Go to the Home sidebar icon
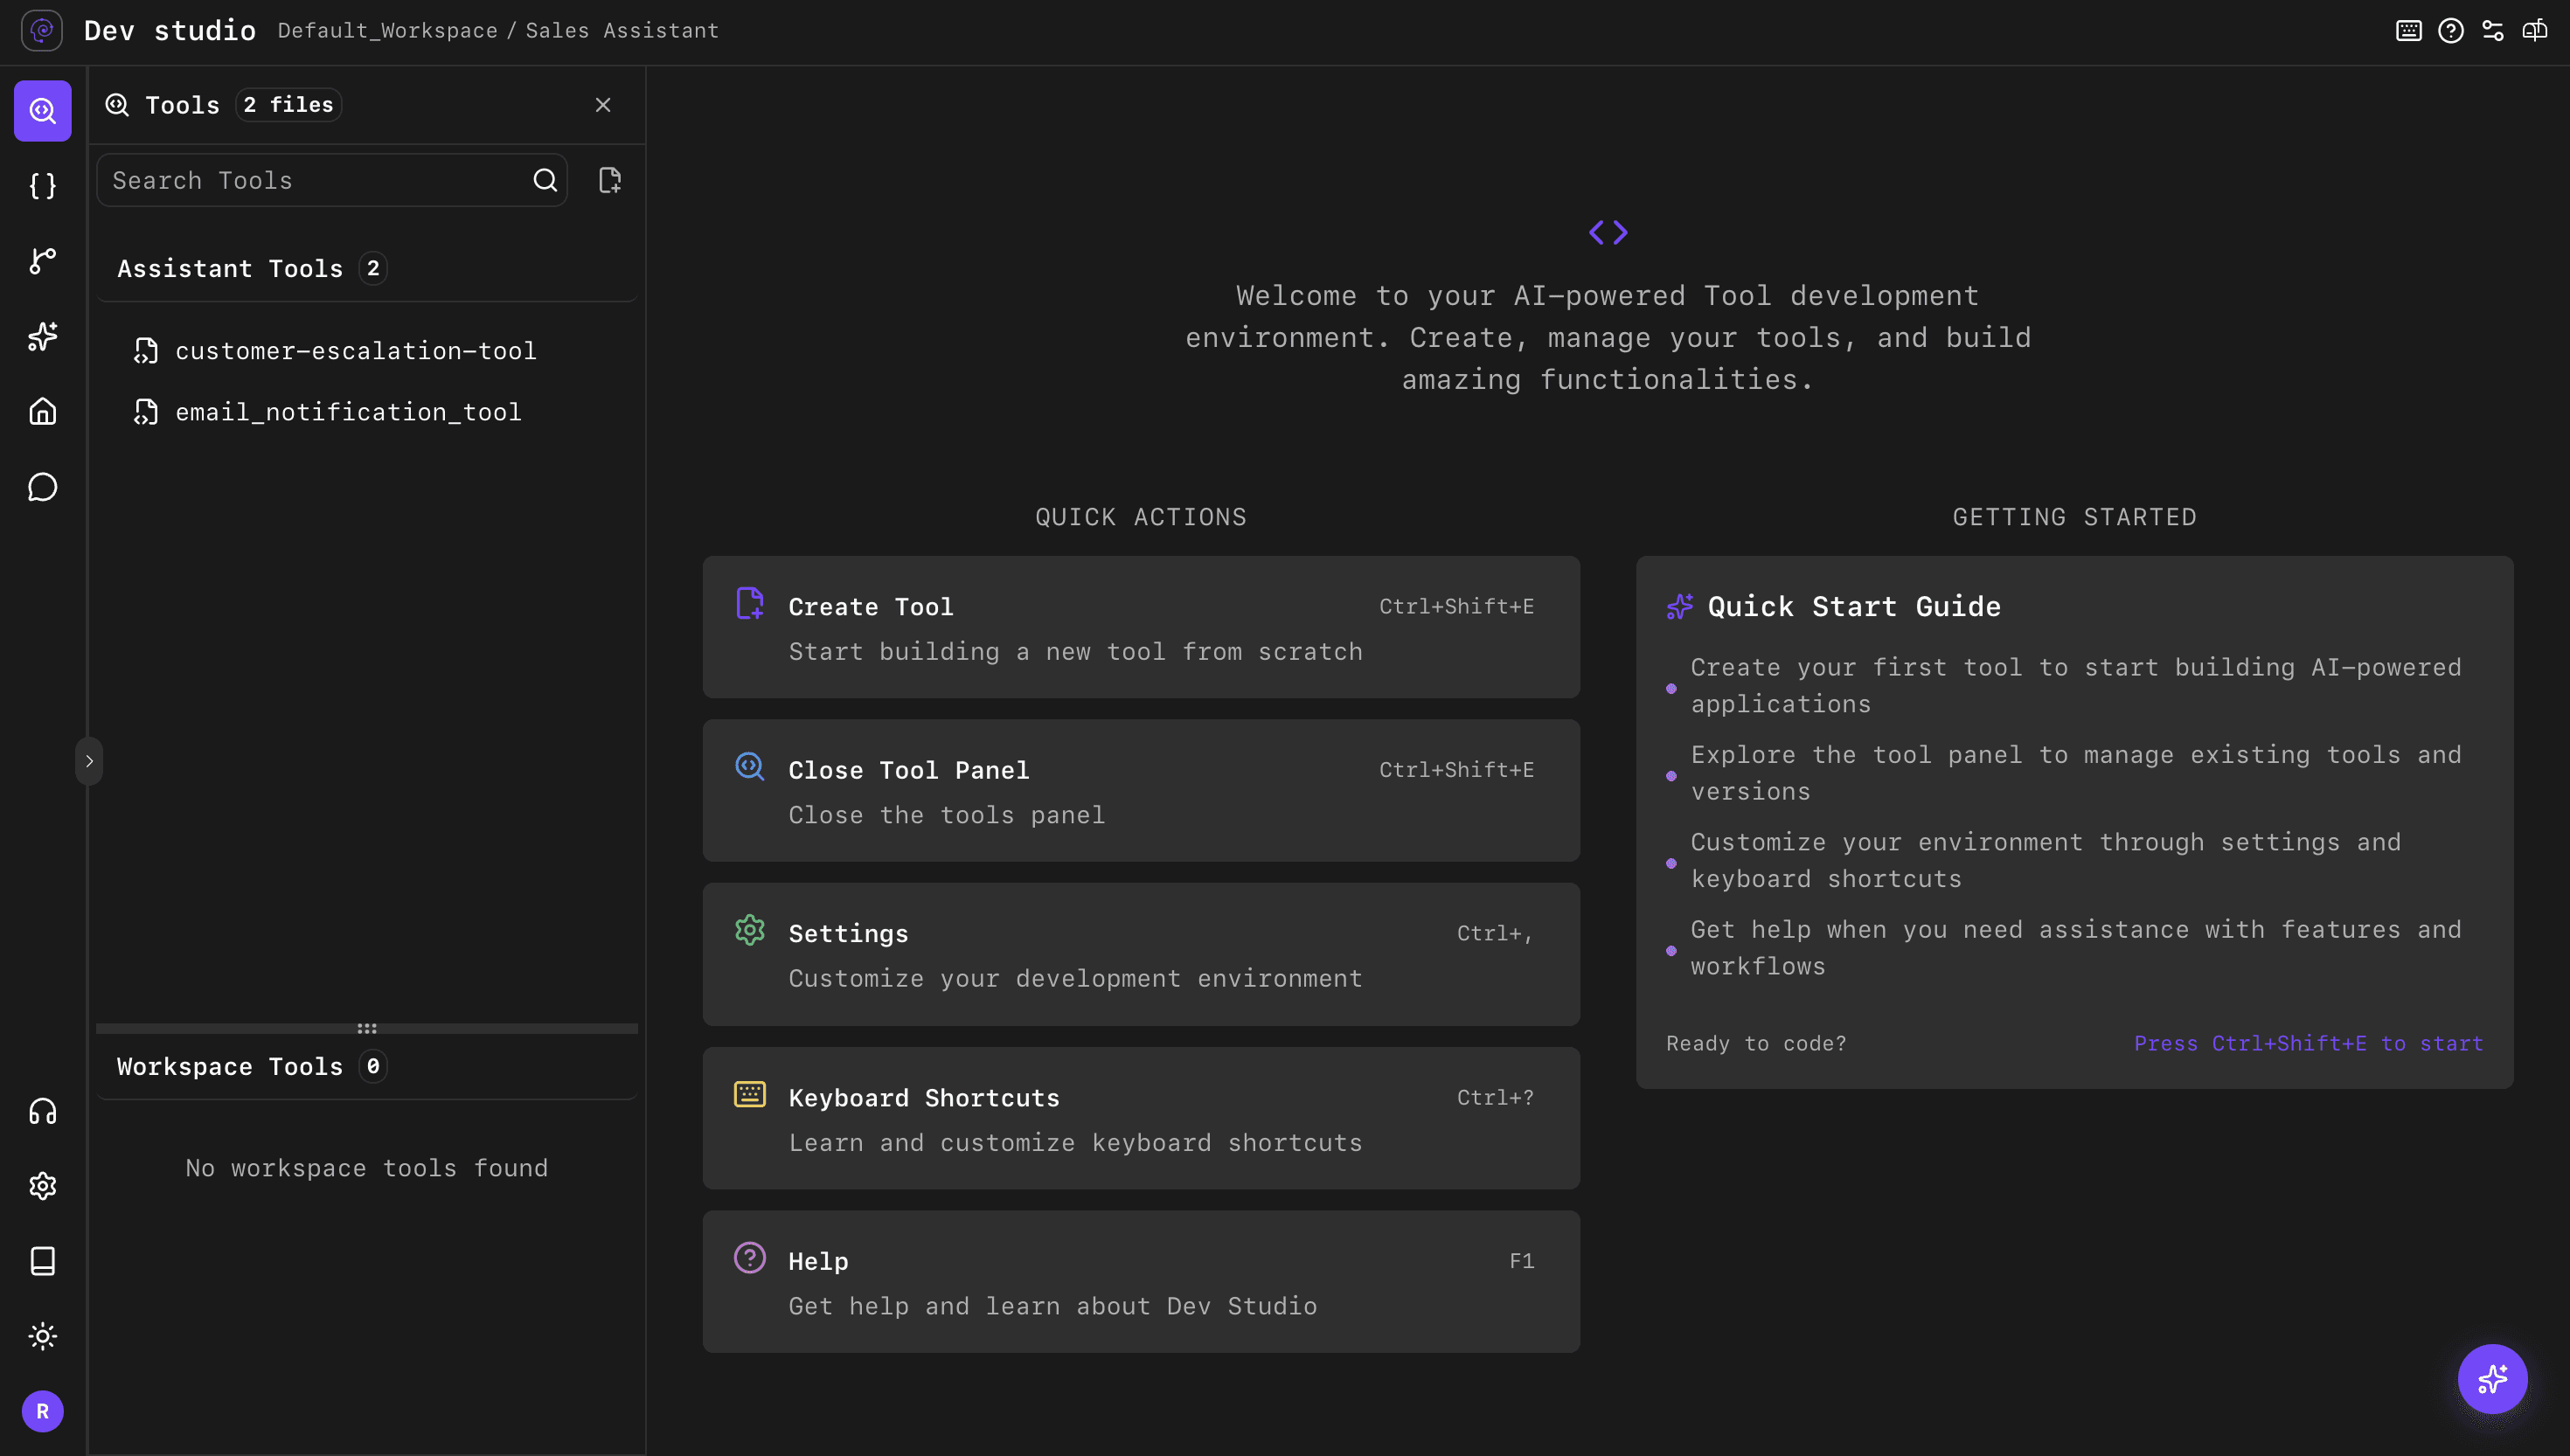 point(42,411)
